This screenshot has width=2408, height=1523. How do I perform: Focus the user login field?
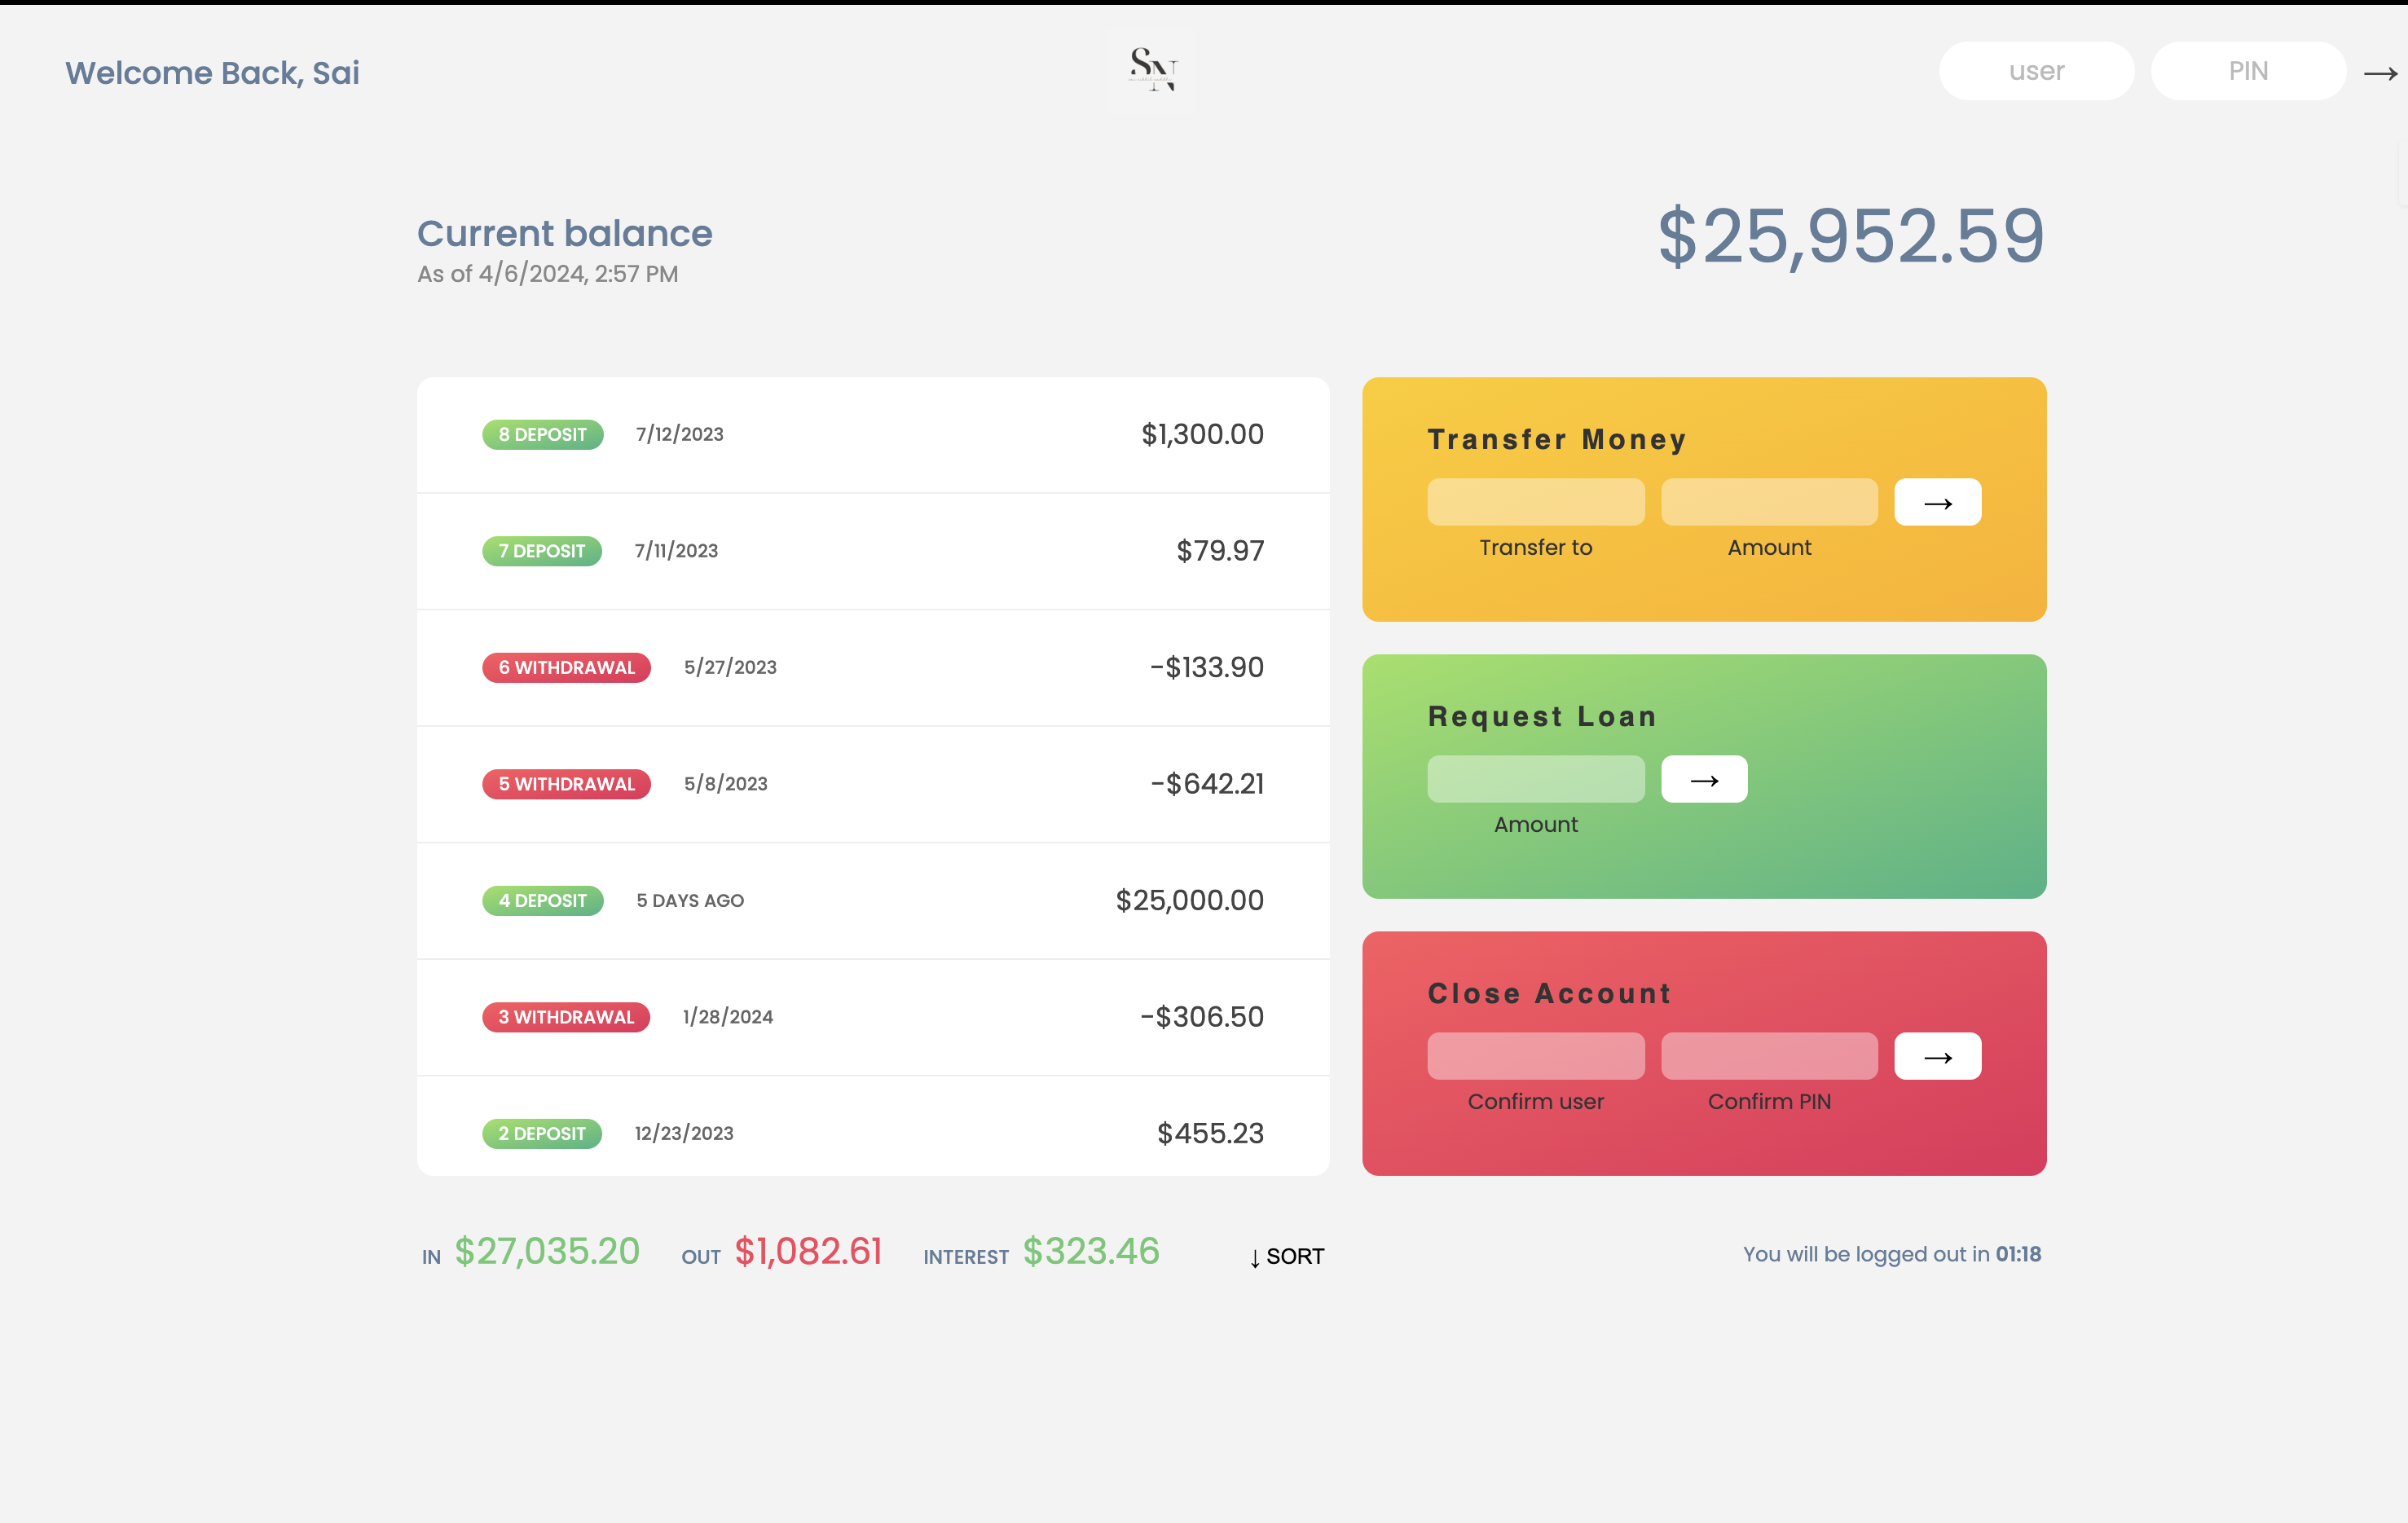2036,71
